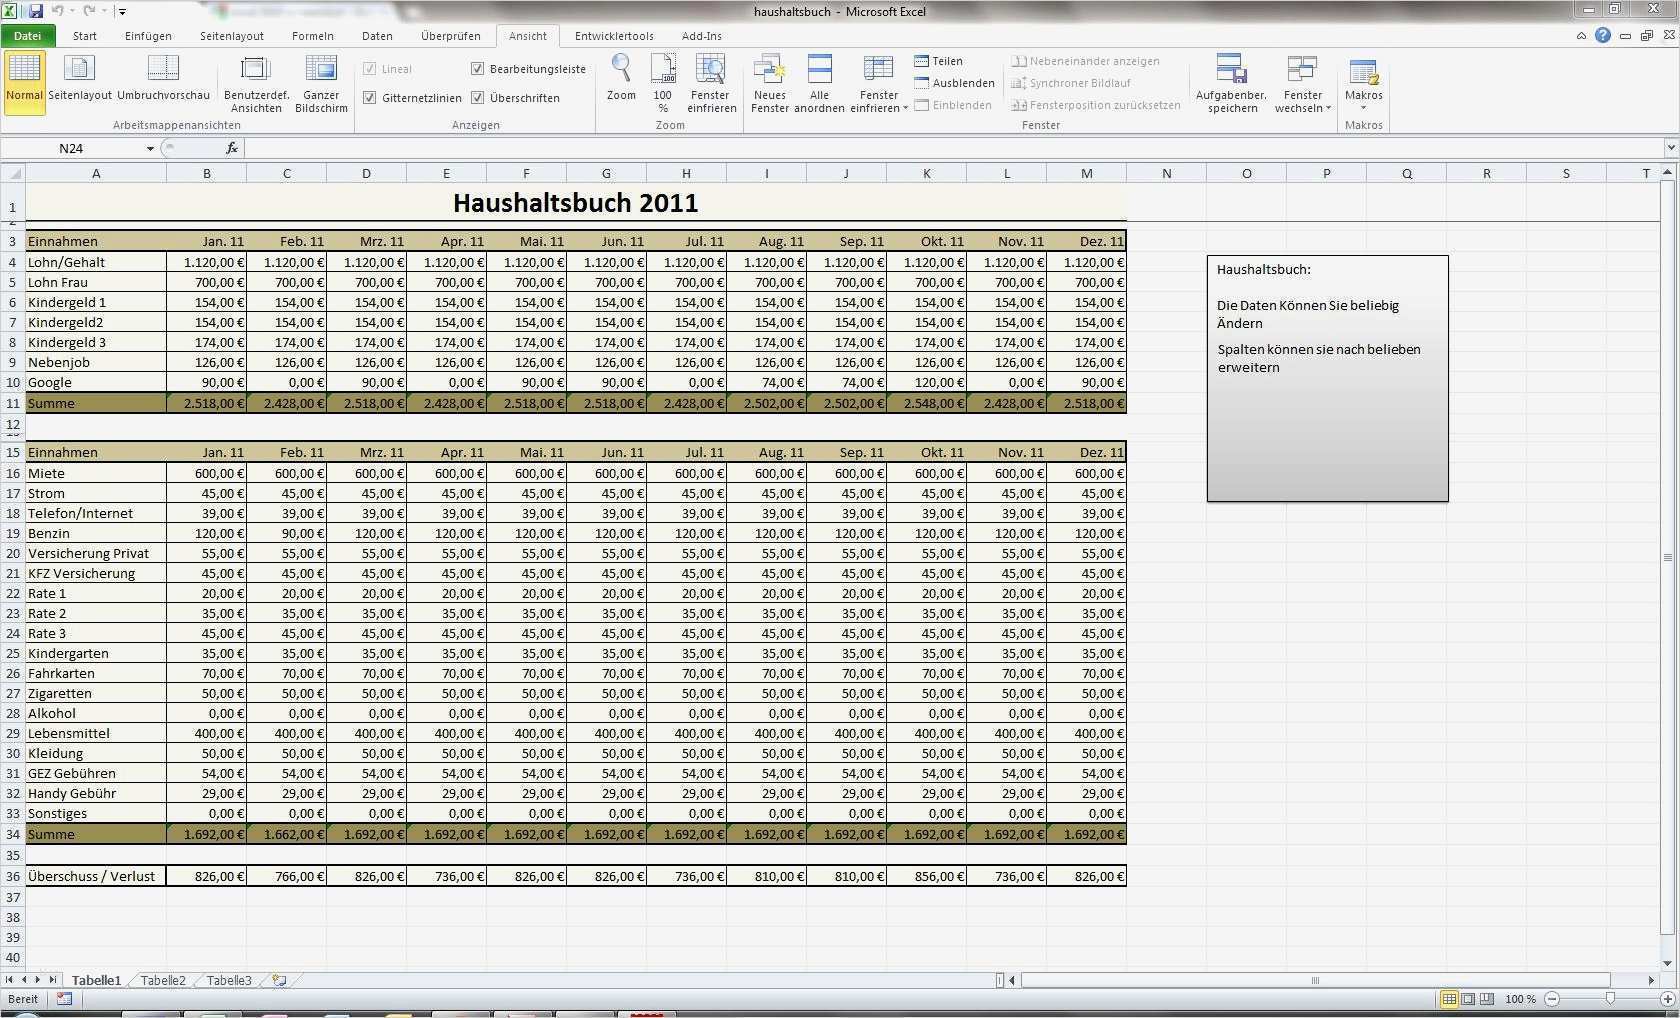This screenshot has height=1018, width=1680.
Task: Switch to the Tabelle2 sheet tab
Action: 163,981
